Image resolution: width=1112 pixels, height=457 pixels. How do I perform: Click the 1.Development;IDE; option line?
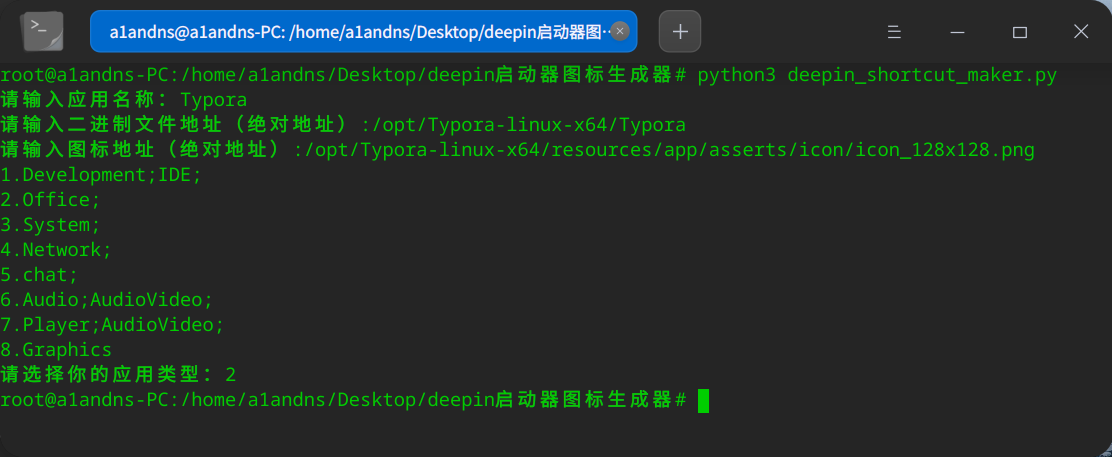coord(101,175)
